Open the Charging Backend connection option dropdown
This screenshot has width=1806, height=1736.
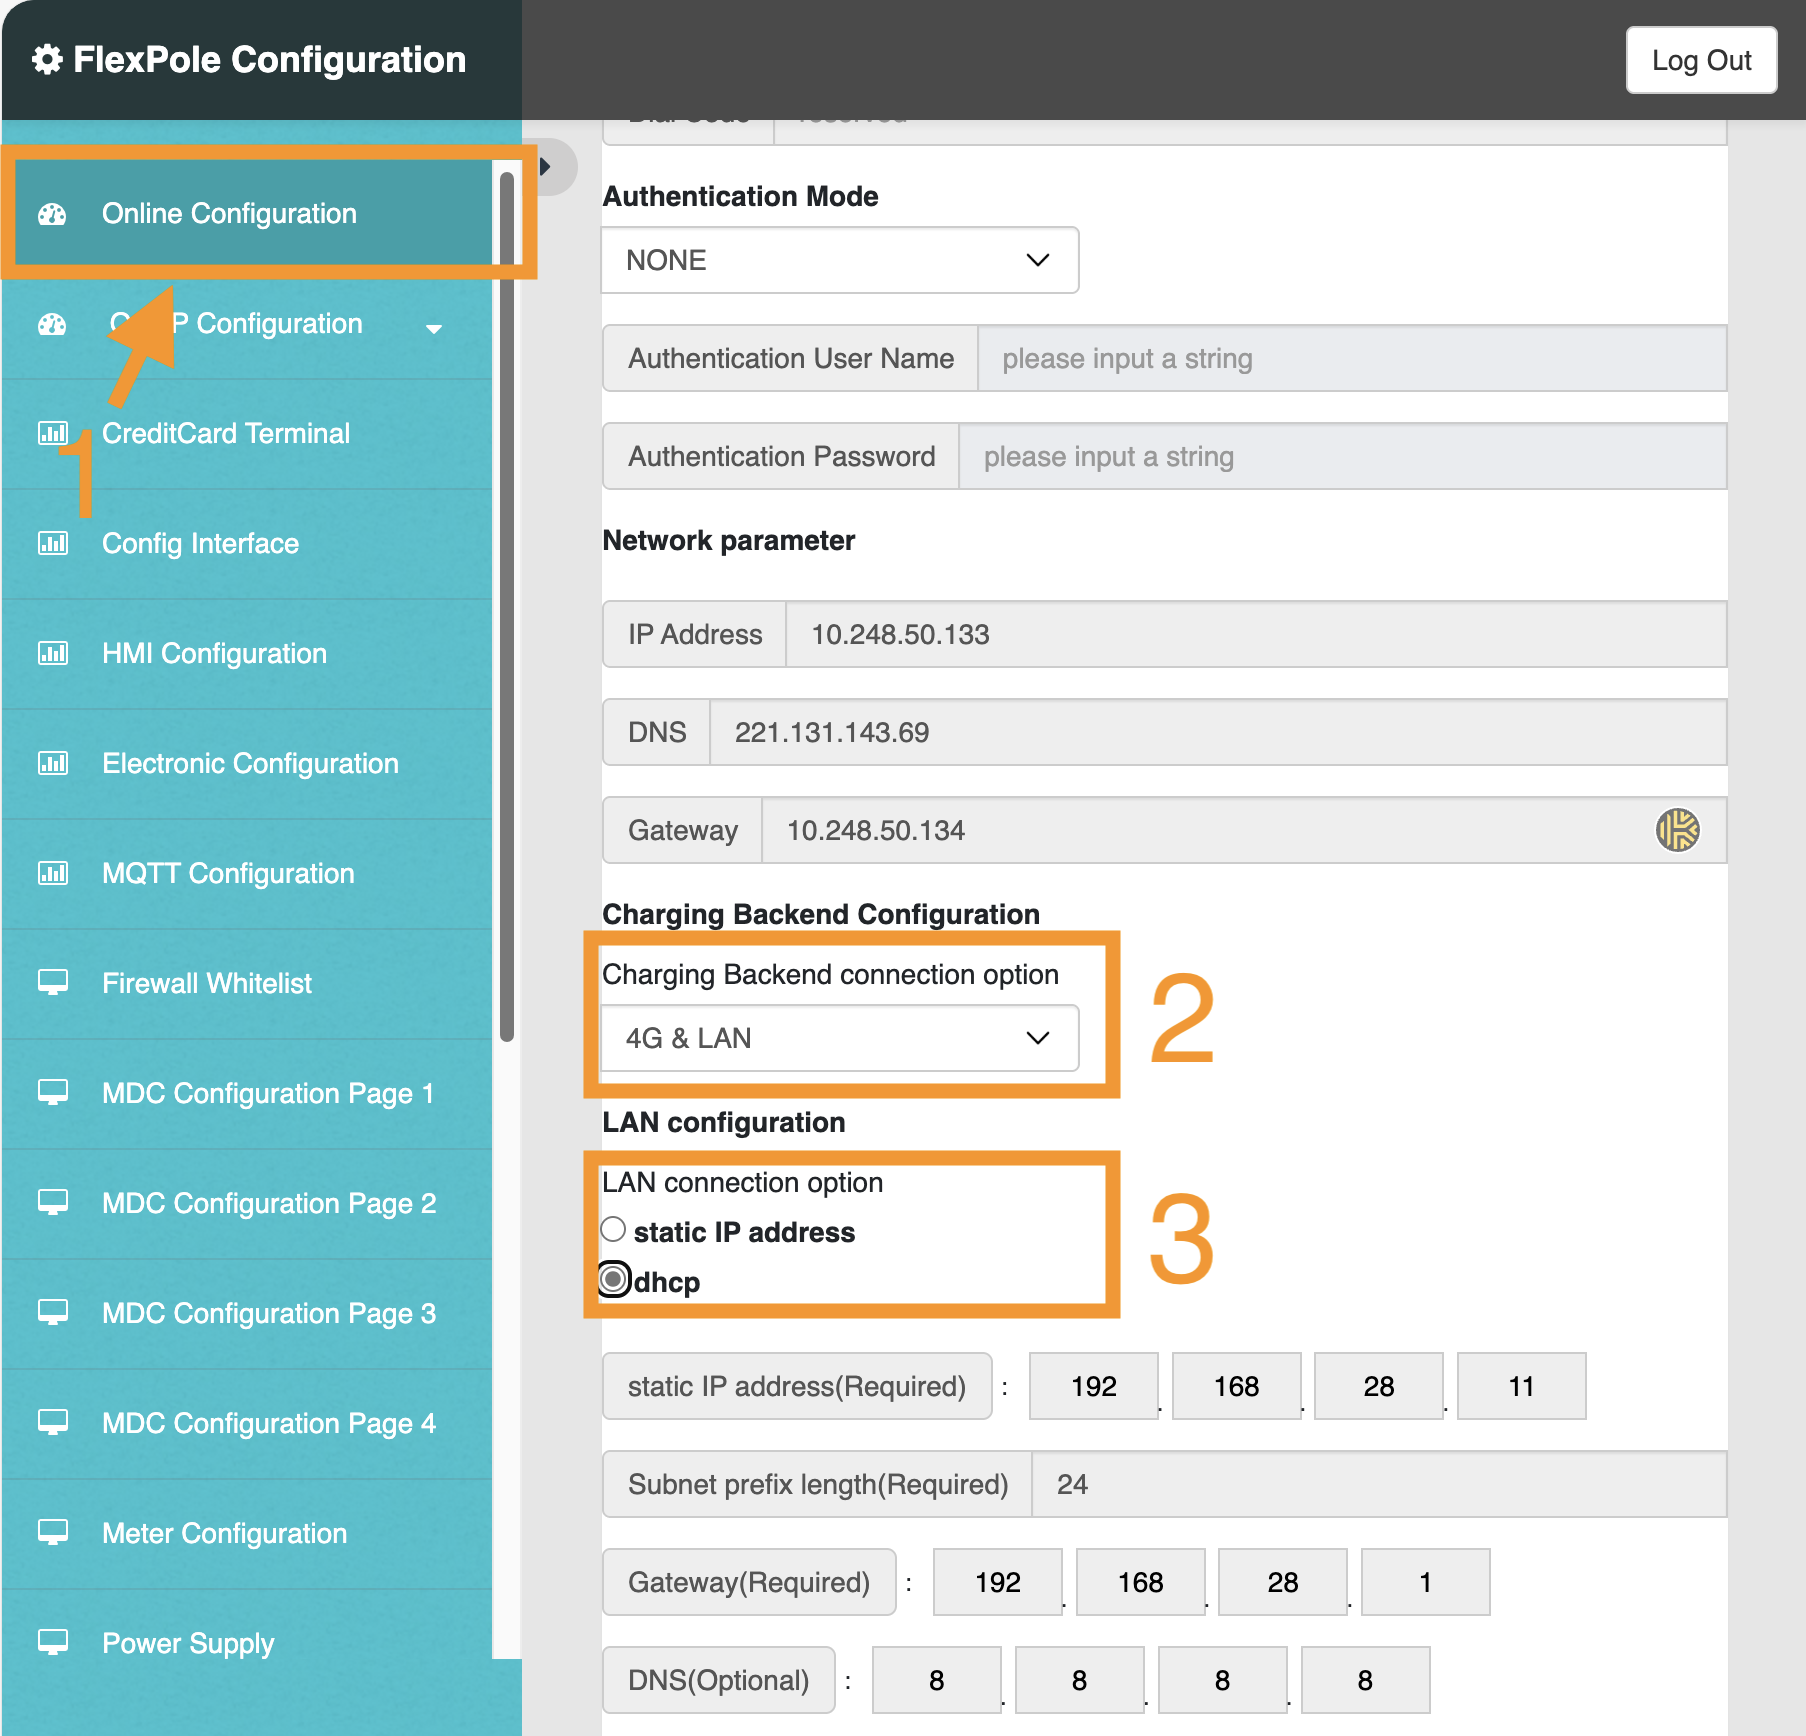point(839,1038)
